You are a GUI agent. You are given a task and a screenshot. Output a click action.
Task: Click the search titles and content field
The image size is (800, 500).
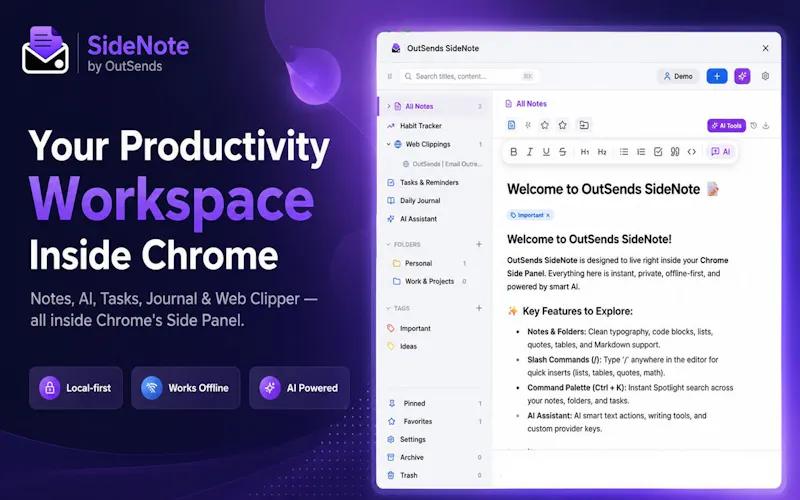[469, 76]
